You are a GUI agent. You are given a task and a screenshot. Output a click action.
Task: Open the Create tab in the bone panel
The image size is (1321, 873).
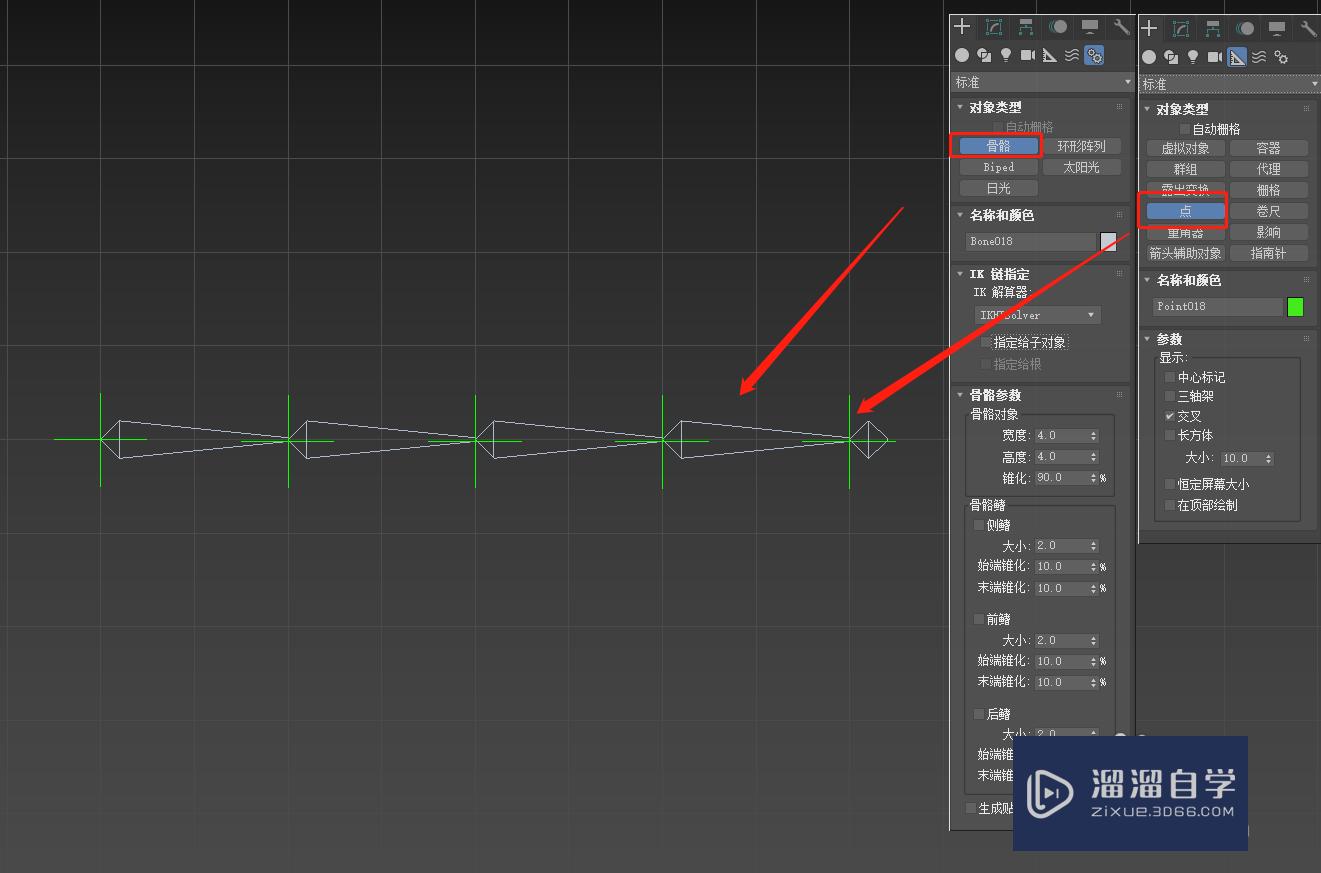click(x=962, y=27)
